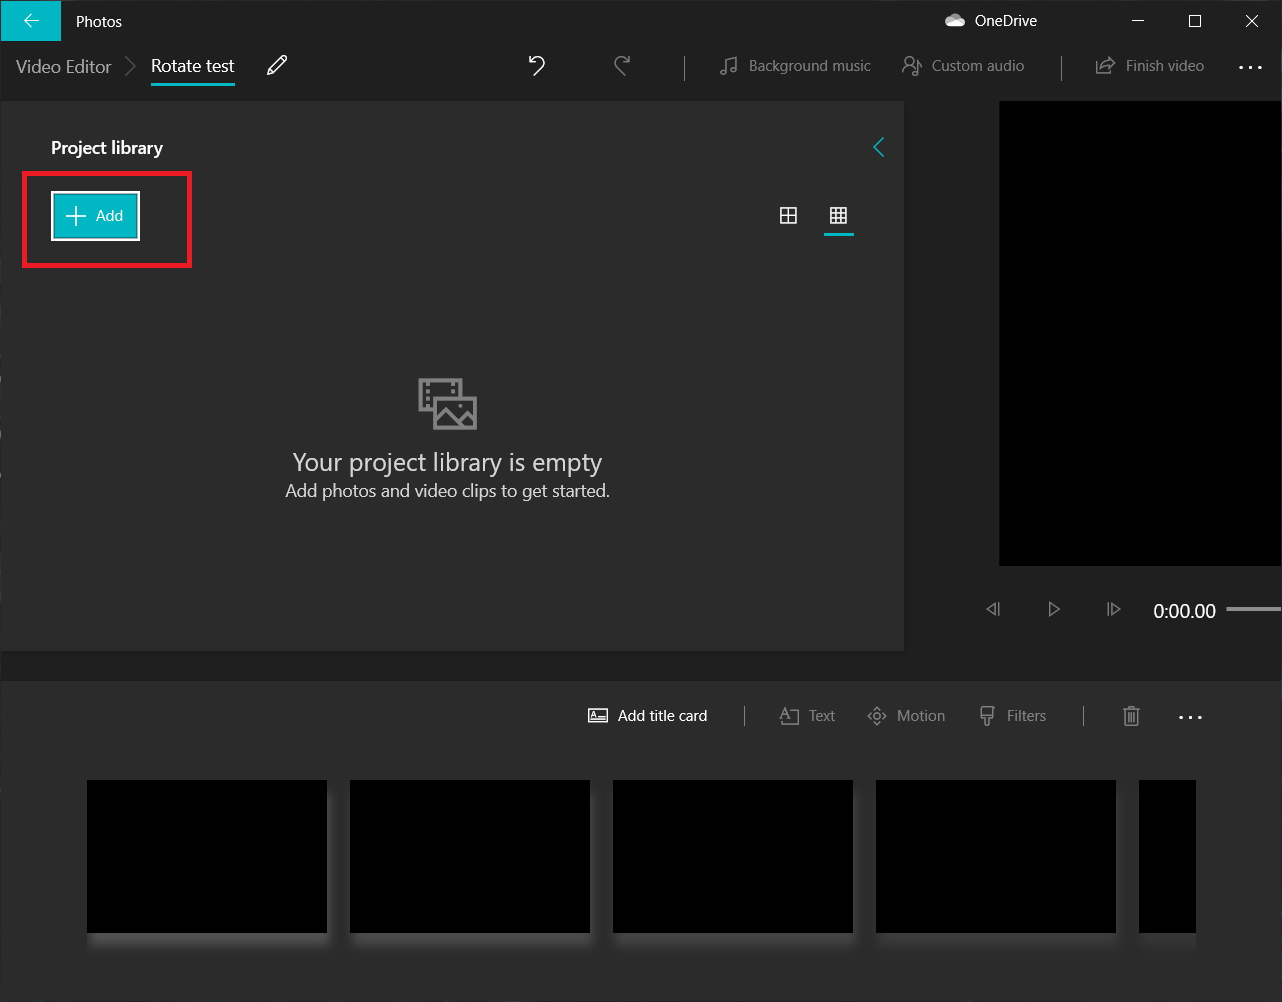Rename the project using the pencil icon
1282x1002 pixels.
(x=276, y=64)
